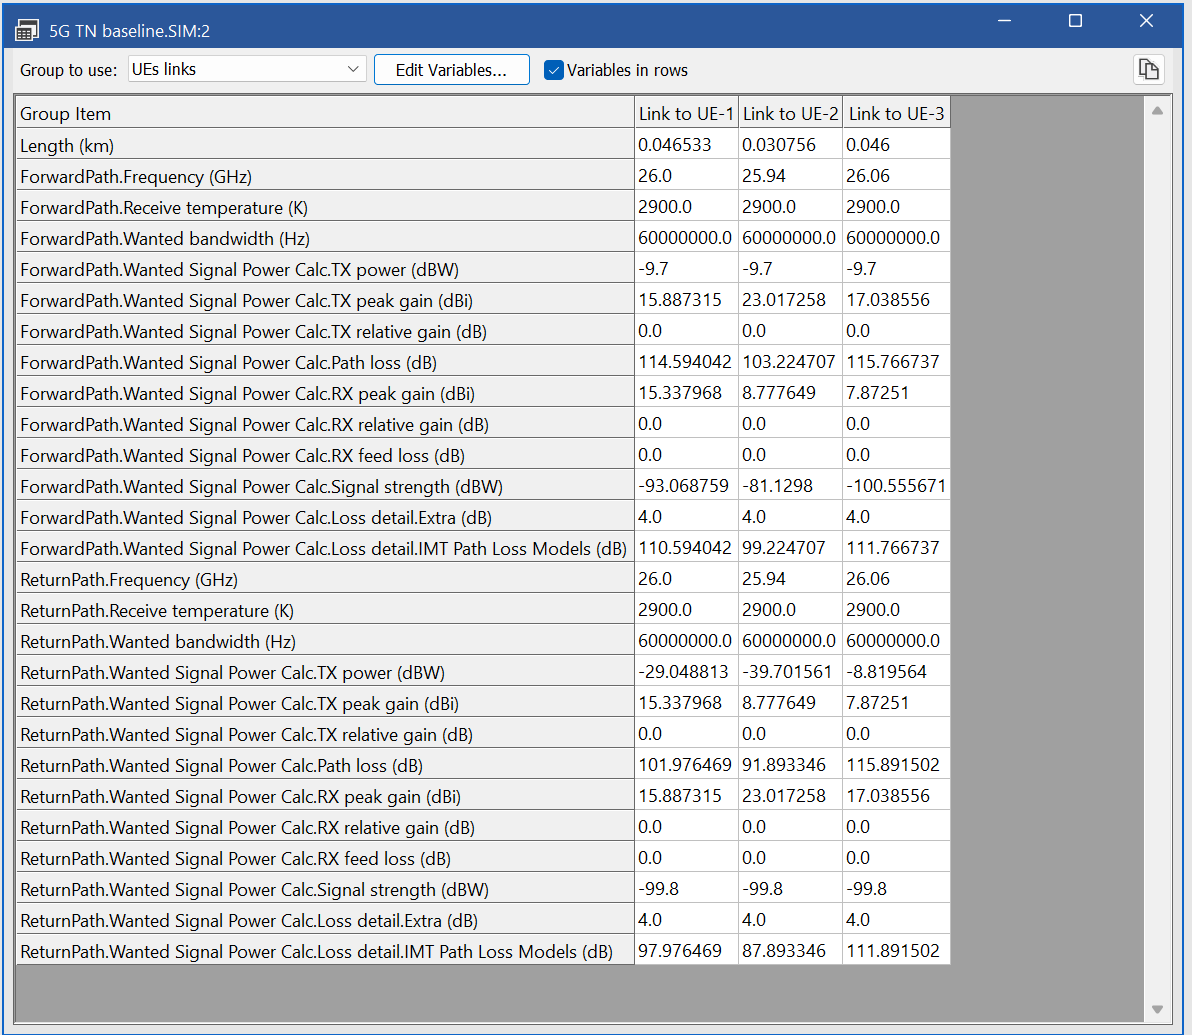This screenshot has width=1192, height=1035.
Task: Click ForwardPath value 23.017258 for UE-2
Action: pyautogui.click(x=790, y=300)
